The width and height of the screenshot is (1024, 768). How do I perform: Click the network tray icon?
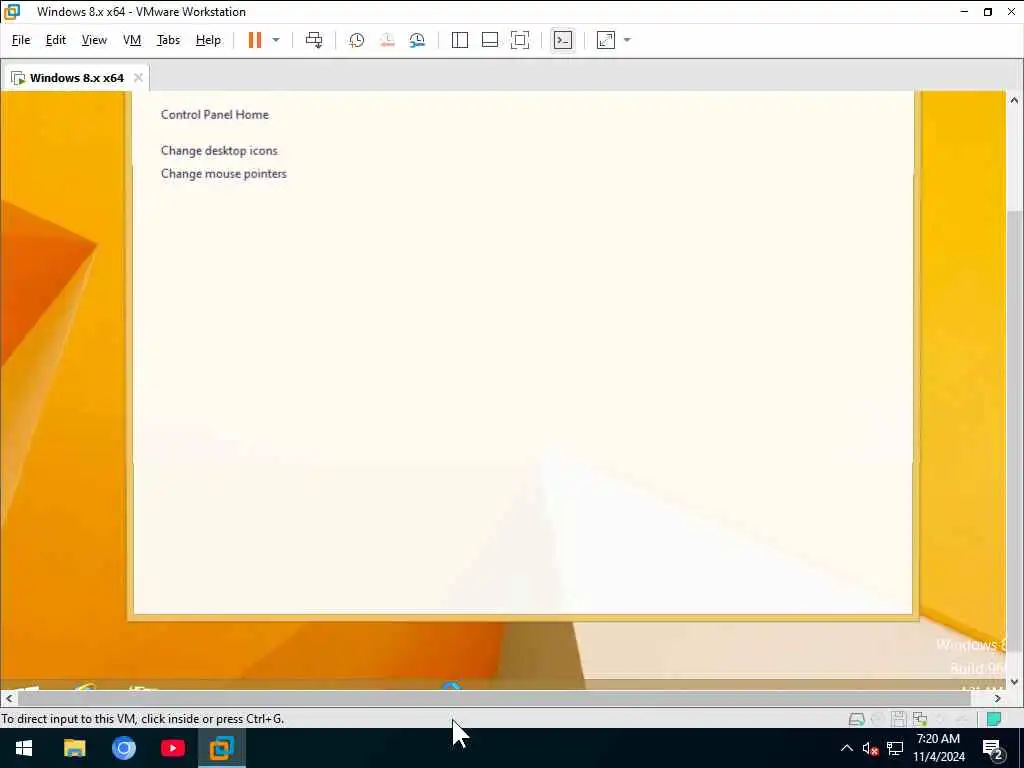pyautogui.click(x=895, y=748)
